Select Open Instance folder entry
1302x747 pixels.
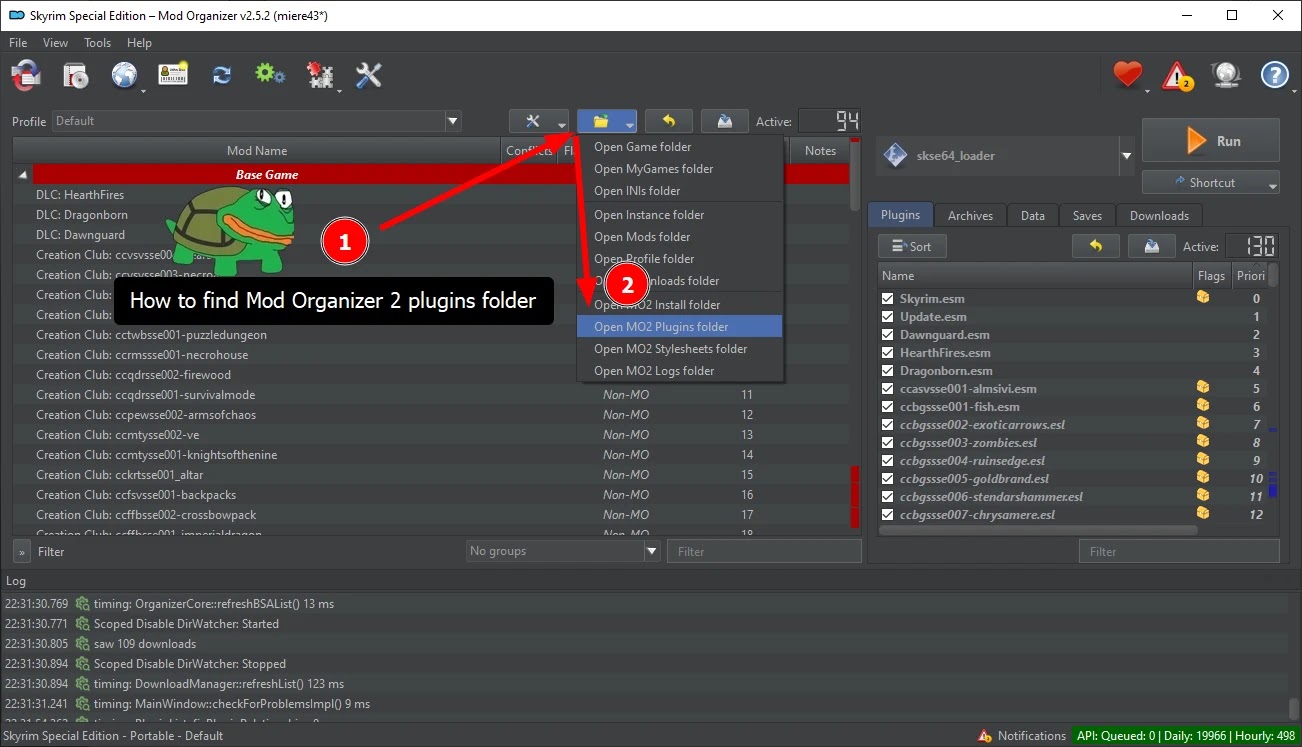point(680,215)
